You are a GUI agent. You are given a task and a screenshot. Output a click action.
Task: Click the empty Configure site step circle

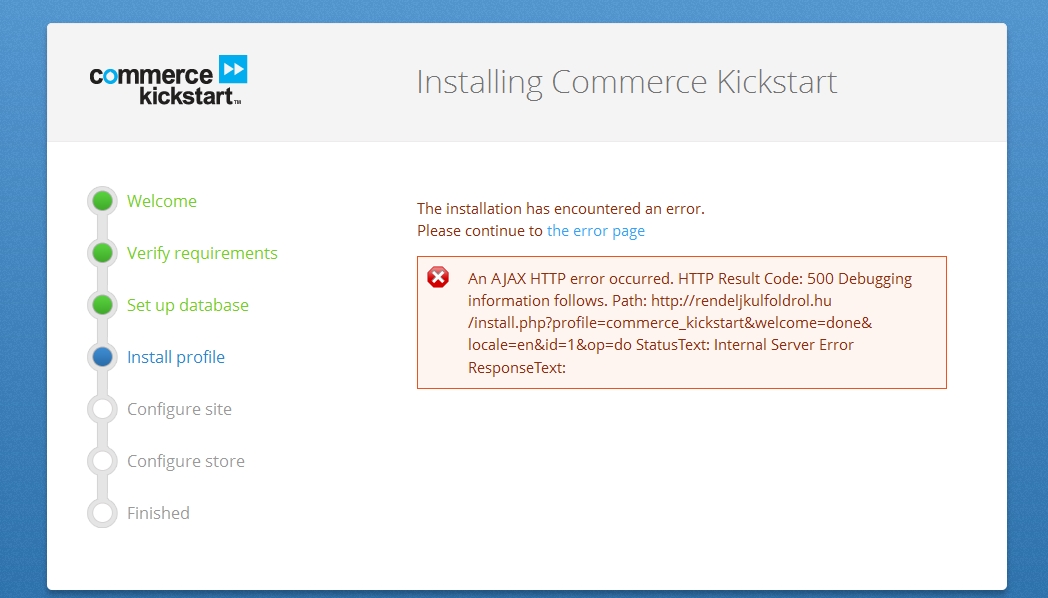tap(102, 409)
